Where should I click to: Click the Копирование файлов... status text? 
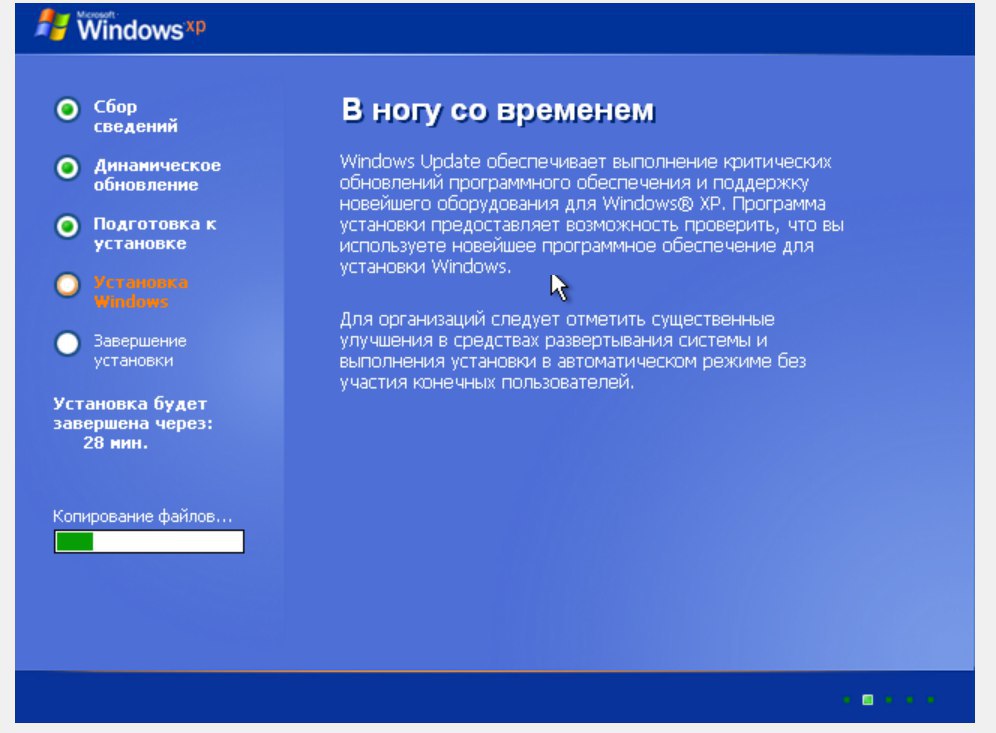(x=142, y=516)
